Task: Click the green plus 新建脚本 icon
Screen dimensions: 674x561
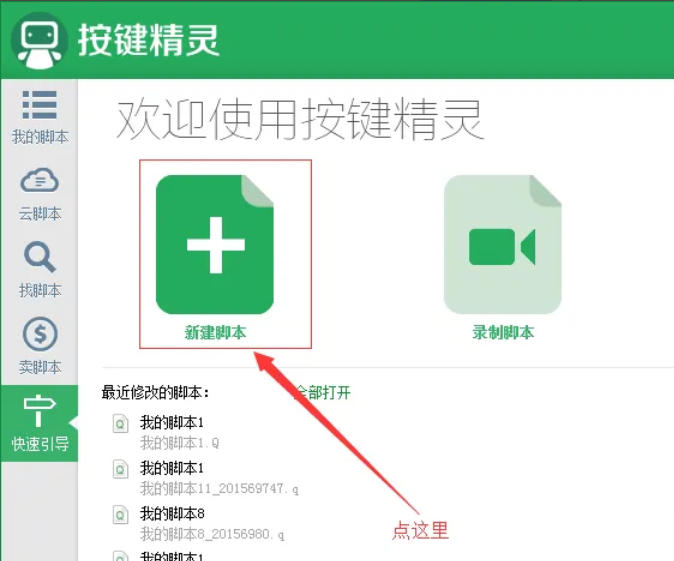Action: (215, 245)
